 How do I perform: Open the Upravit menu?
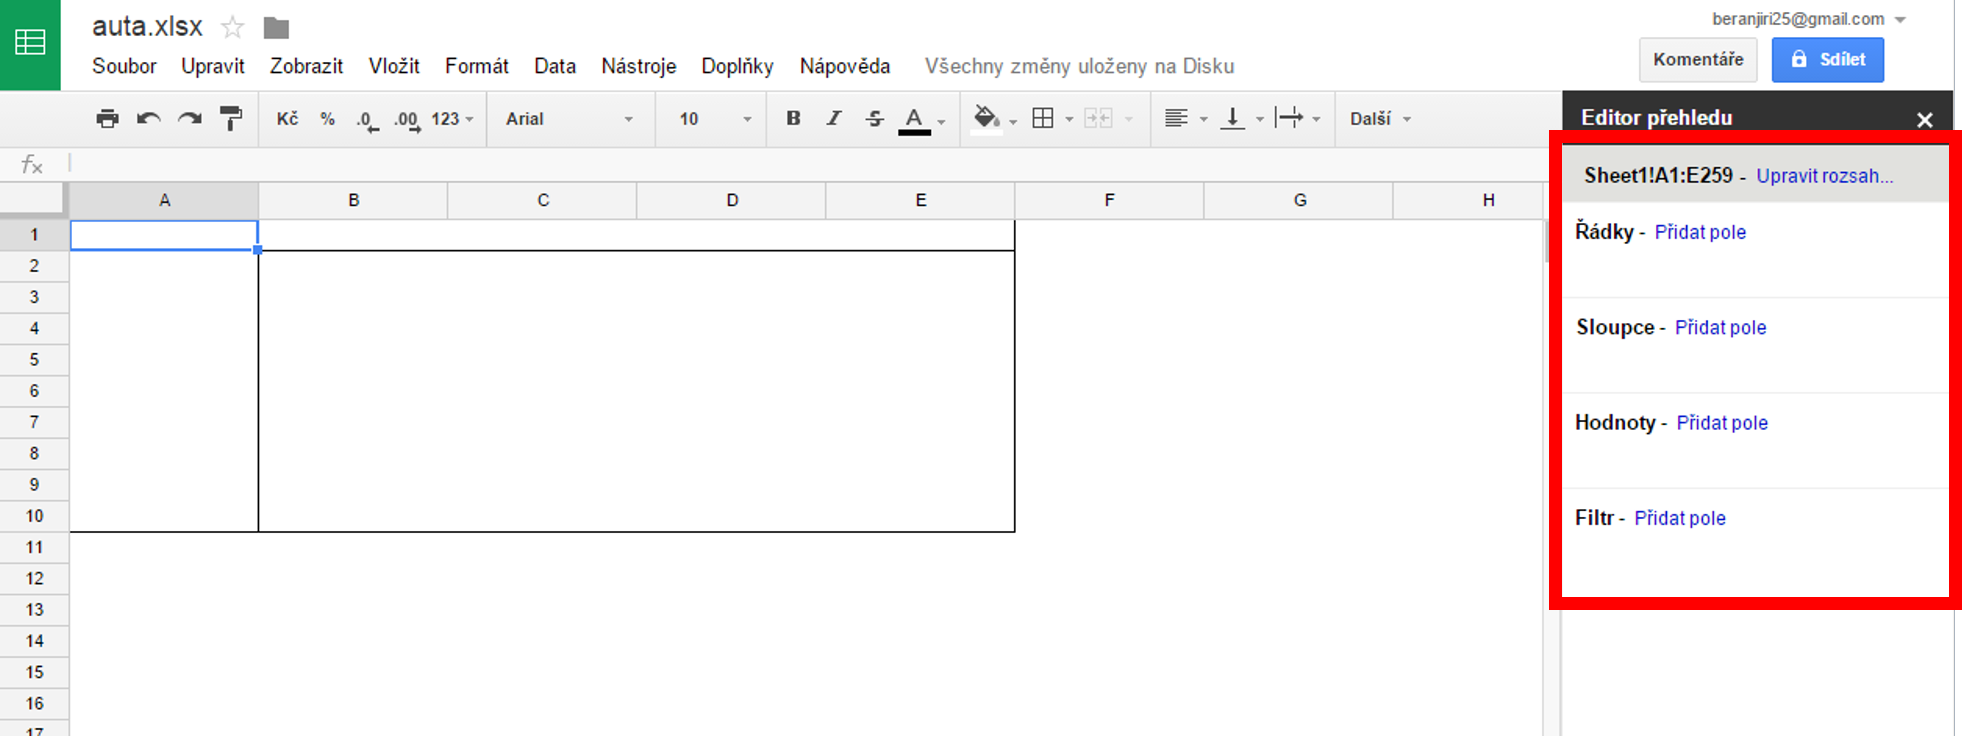coord(212,66)
